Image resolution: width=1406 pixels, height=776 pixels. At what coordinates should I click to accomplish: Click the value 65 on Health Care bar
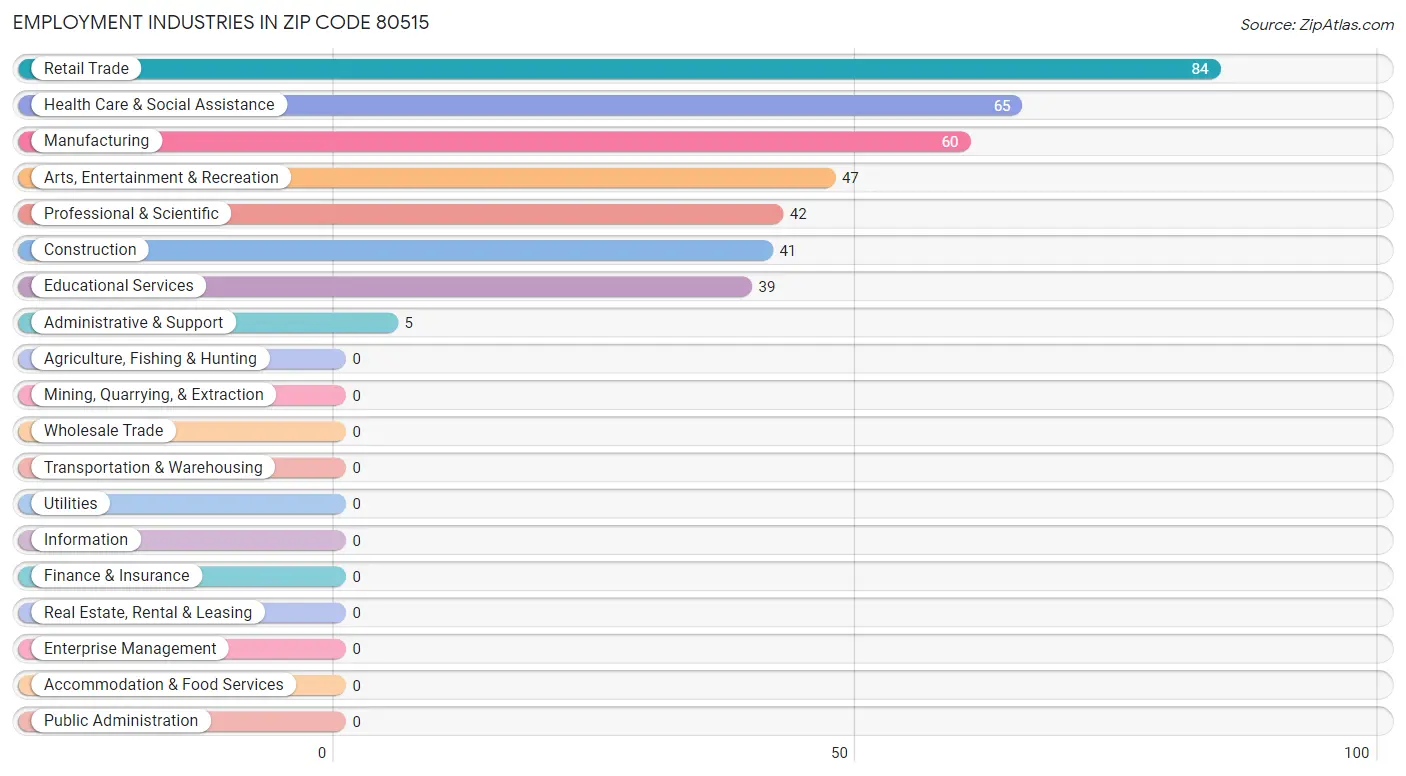click(x=1002, y=106)
